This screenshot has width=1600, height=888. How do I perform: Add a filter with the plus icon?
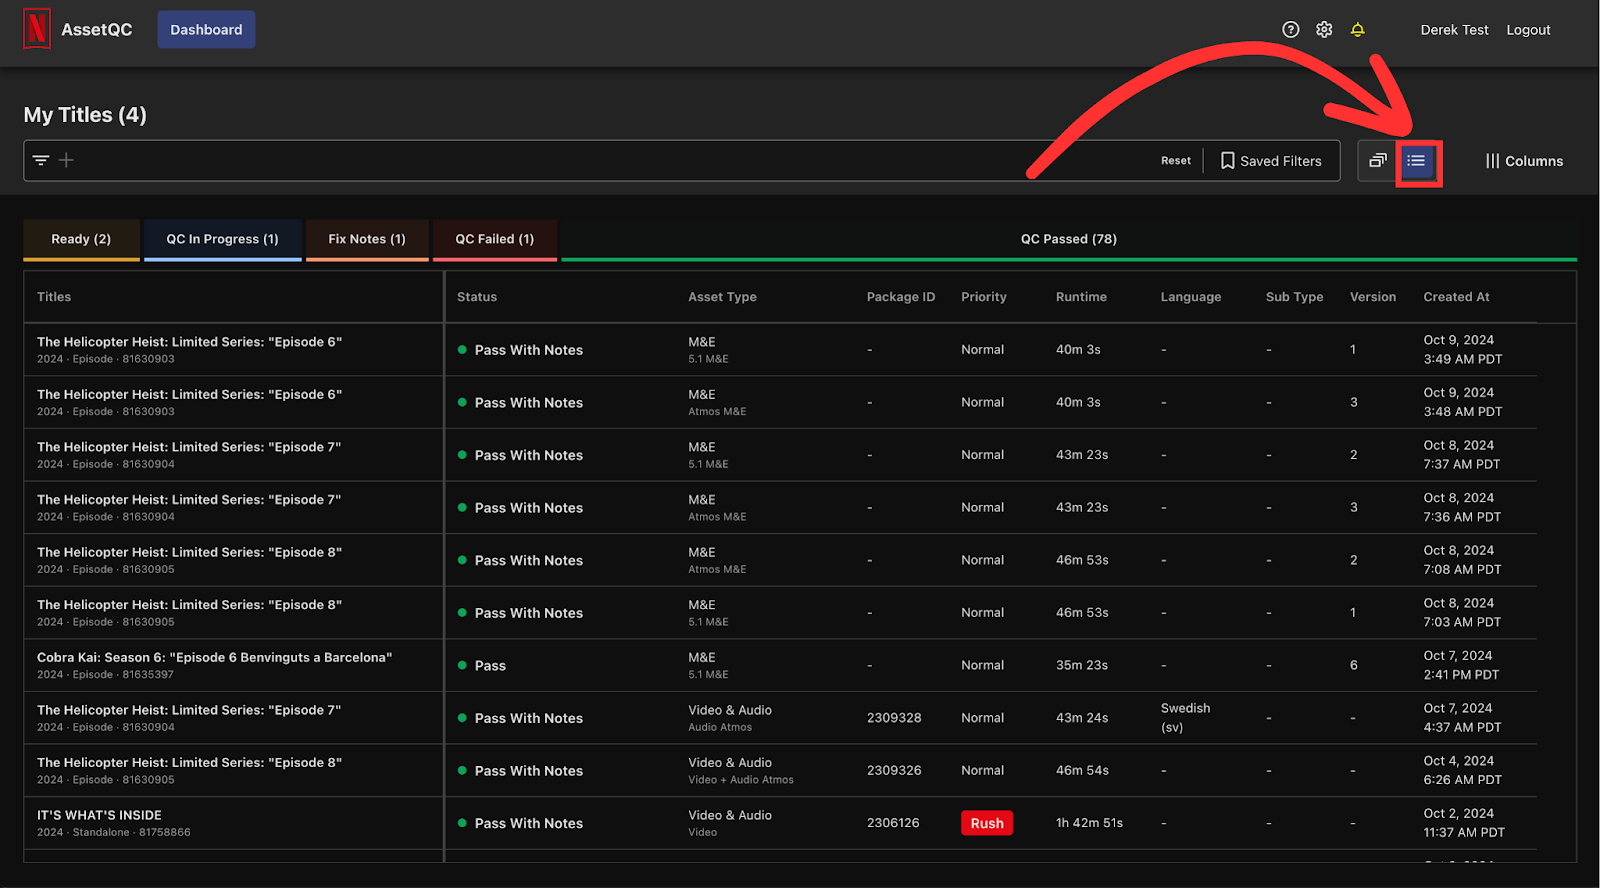click(x=66, y=160)
